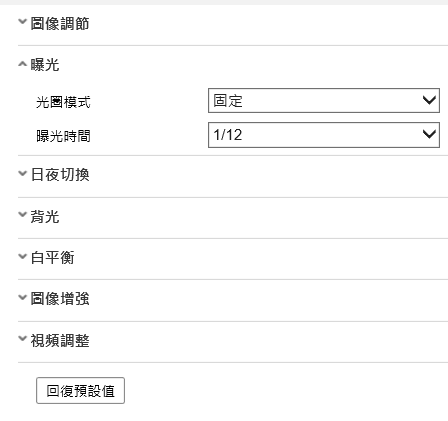
Task: Click the chevron icon beside 視頻調整
Action: (x=22, y=339)
